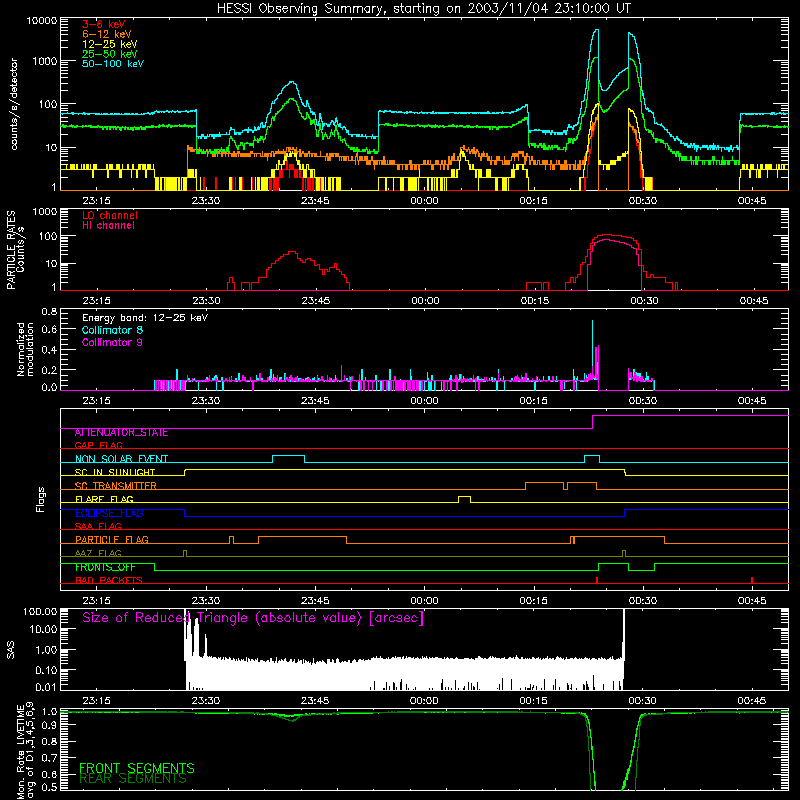Click the 'Size of Reduced Triangle' panel title
The image size is (800, 800).
point(253,618)
